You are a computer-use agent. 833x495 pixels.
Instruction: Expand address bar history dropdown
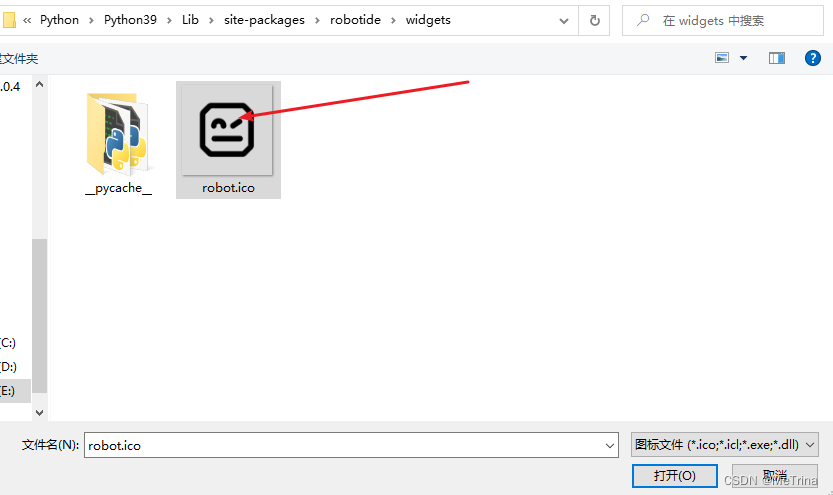tap(564, 21)
